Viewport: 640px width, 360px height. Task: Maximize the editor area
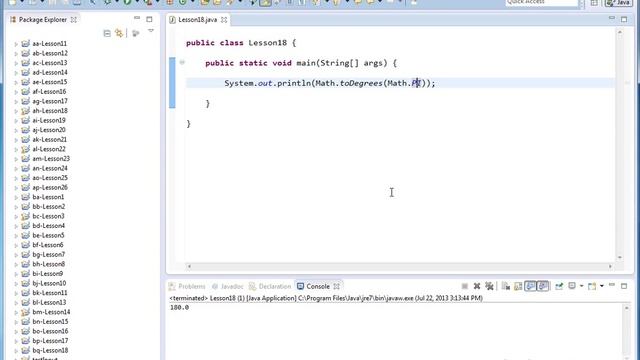[x=624, y=19]
